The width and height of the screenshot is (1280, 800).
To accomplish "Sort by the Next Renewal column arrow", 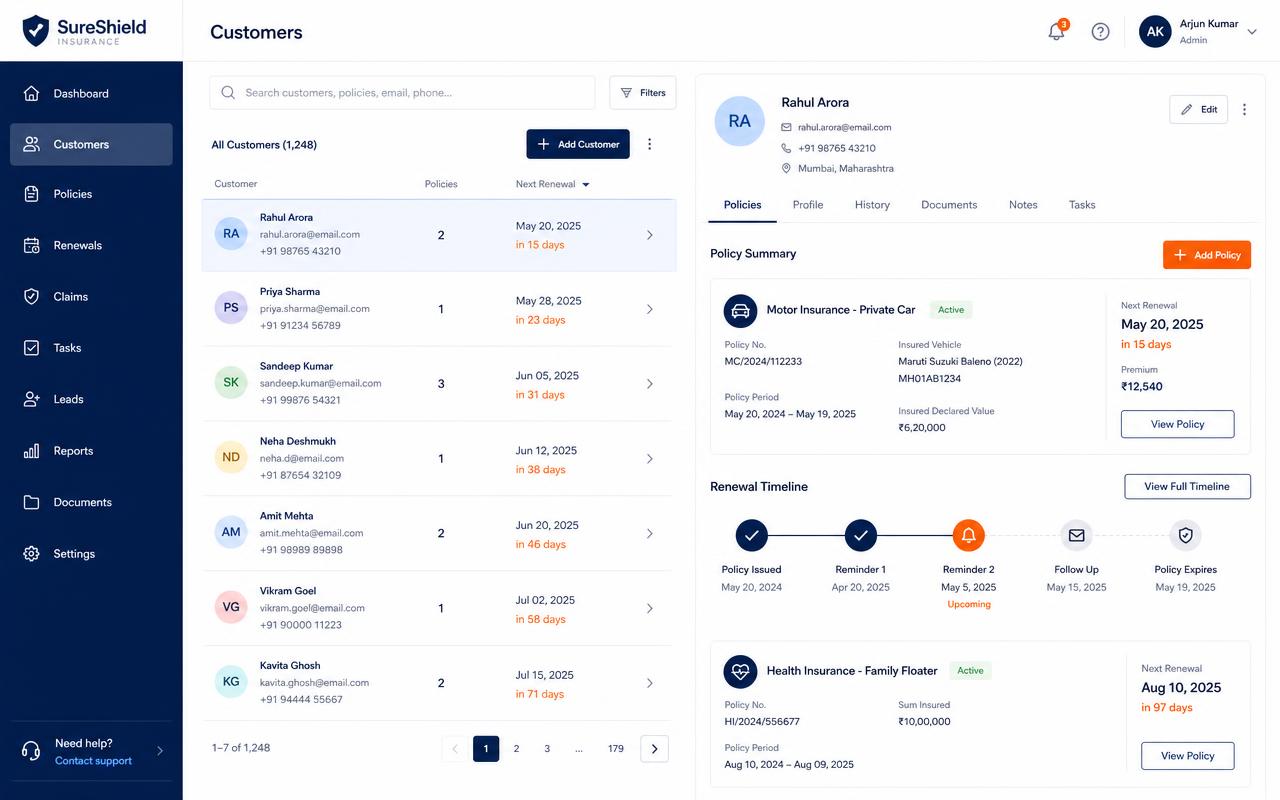I will click(x=586, y=184).
